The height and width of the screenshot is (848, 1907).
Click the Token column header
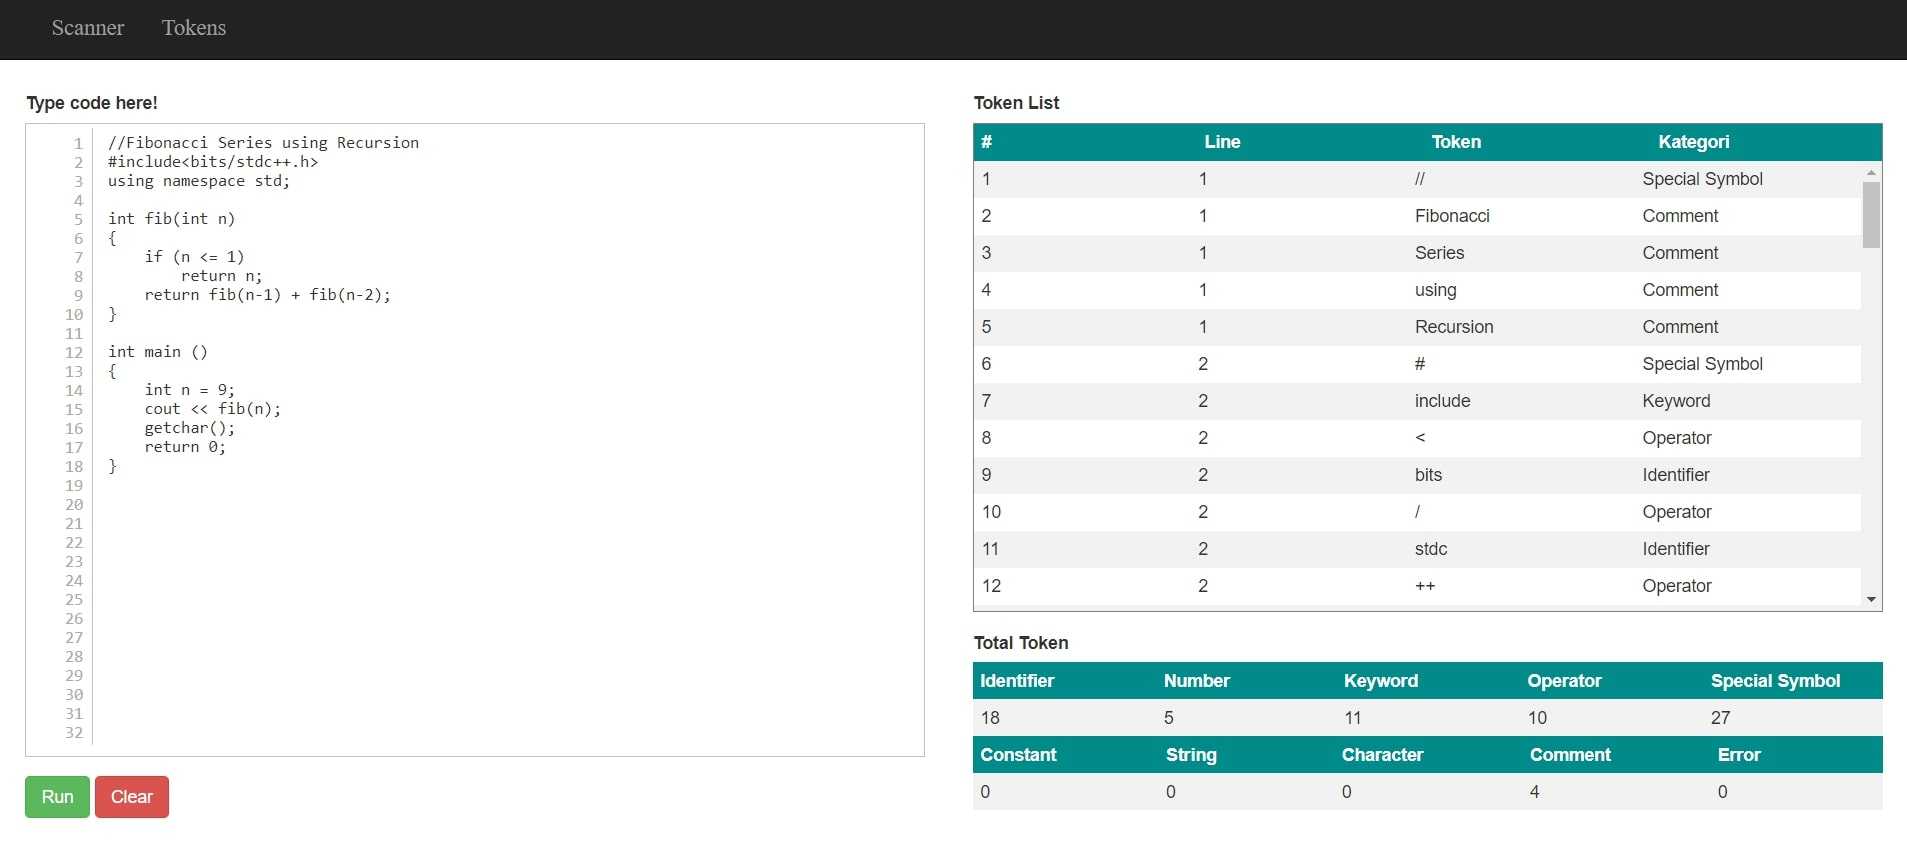[1456, 142]
